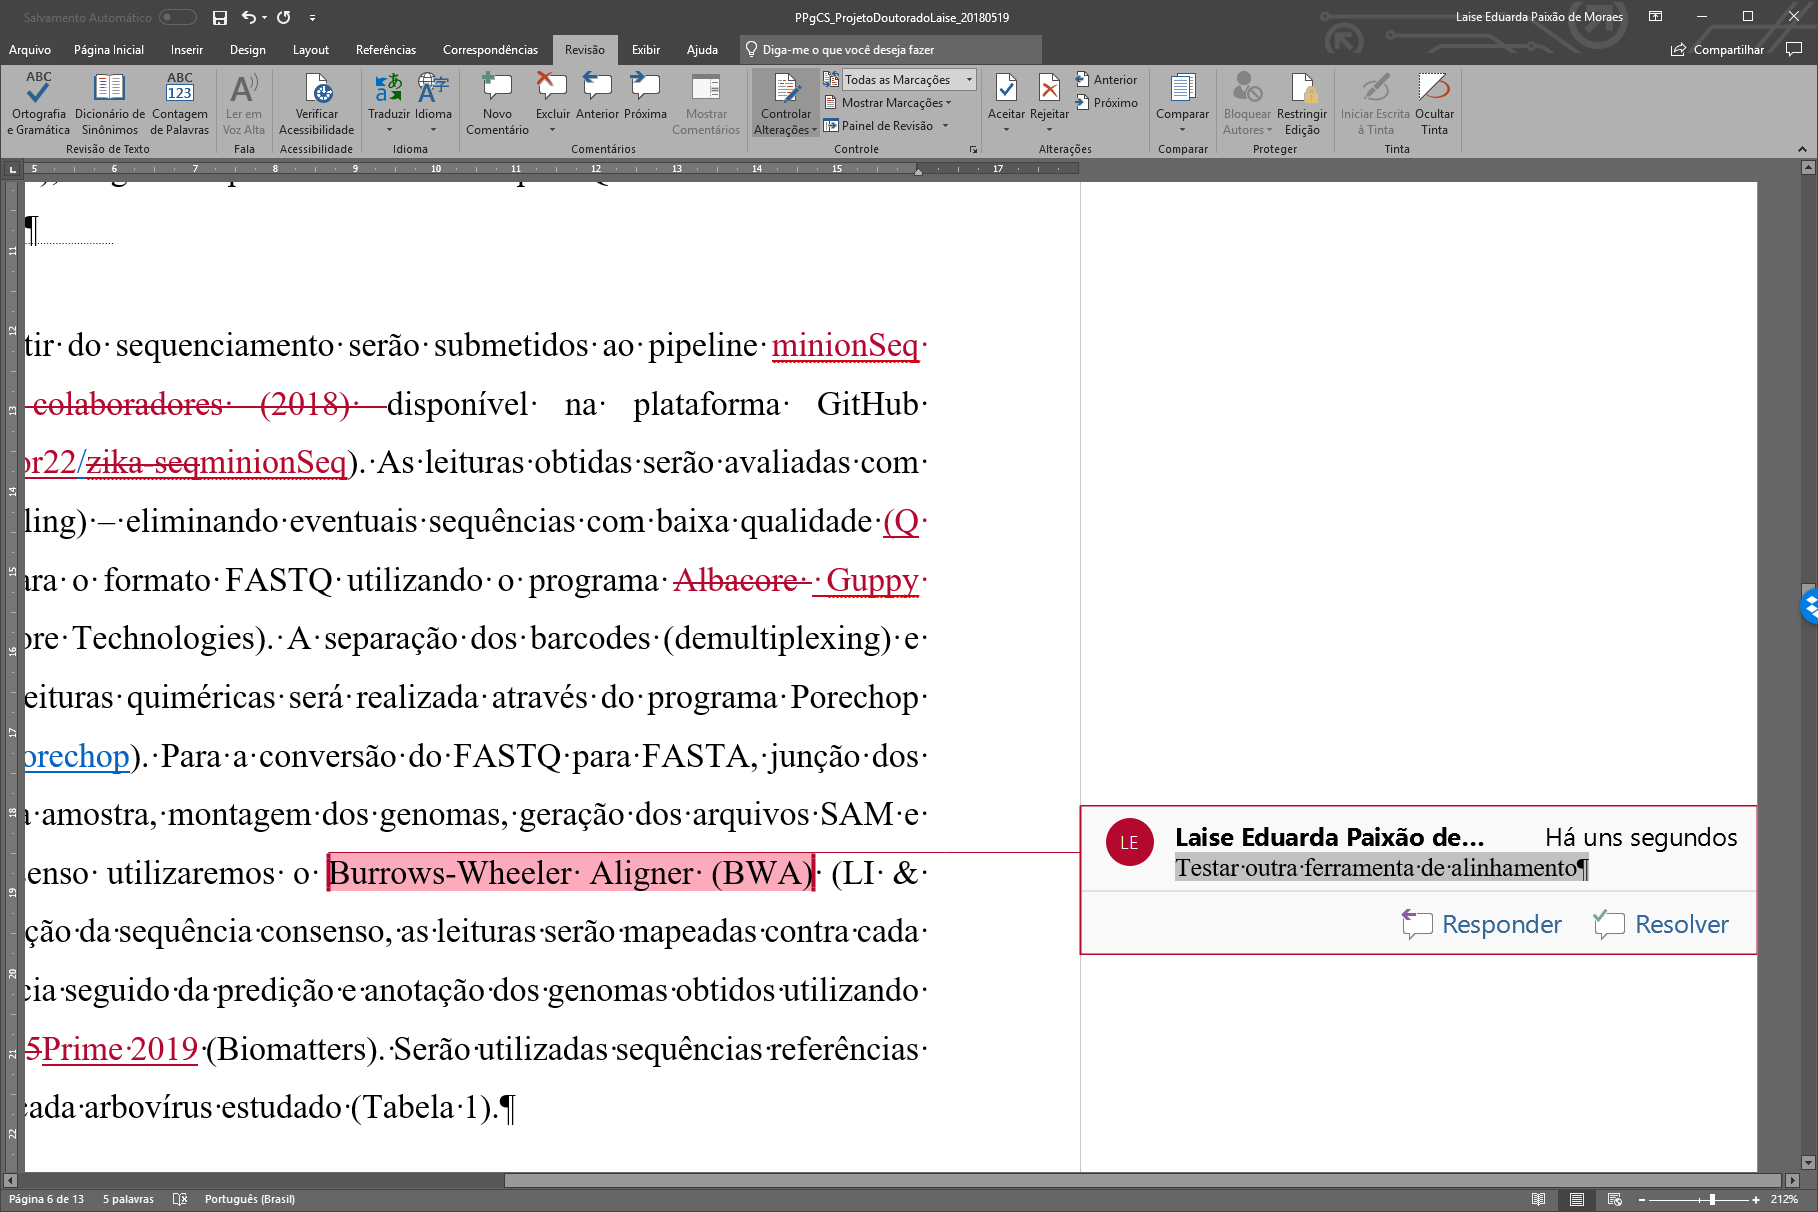Go to Próximo tracked change
The height and width of the screenshot is (1212, 1818).
click(1106, 103)
